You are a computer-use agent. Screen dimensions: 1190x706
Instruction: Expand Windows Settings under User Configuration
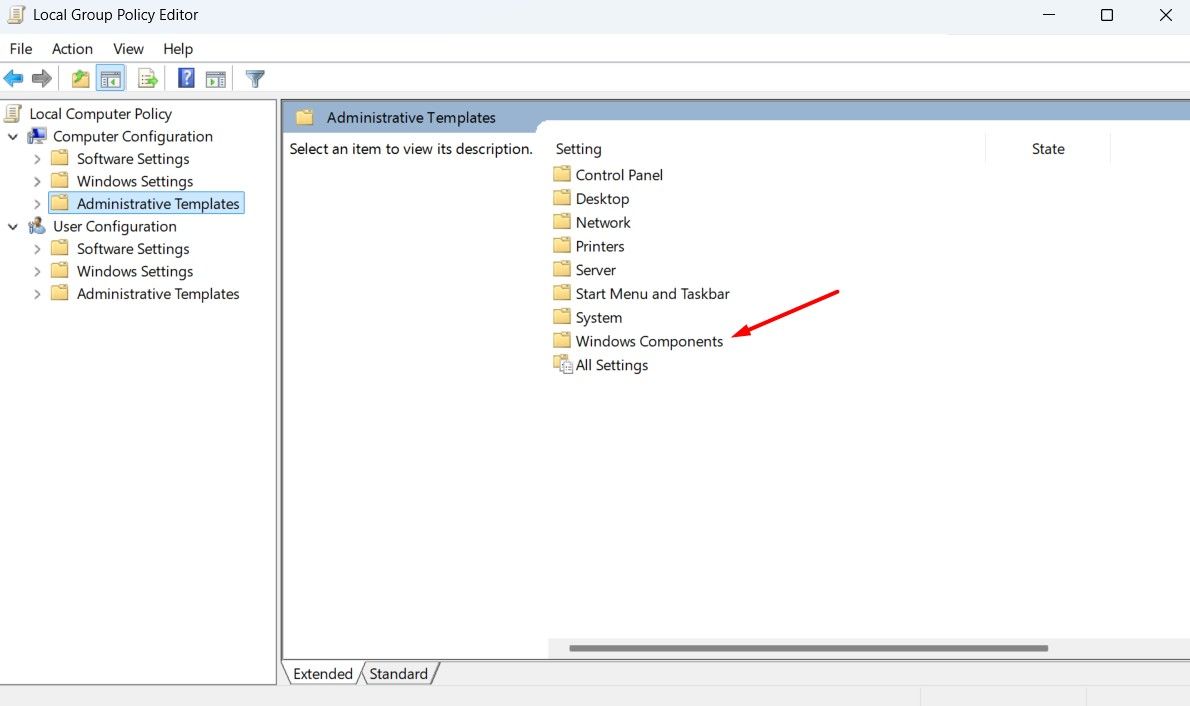pyautogui.click(x=37, y=271)
